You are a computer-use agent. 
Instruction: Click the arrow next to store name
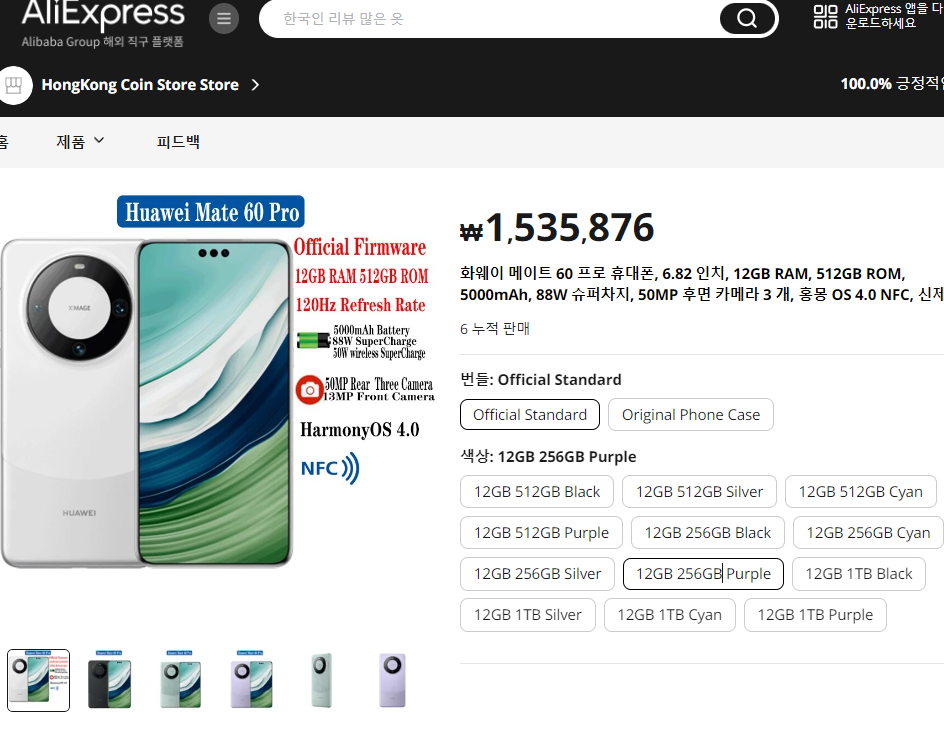coord(255,85)
